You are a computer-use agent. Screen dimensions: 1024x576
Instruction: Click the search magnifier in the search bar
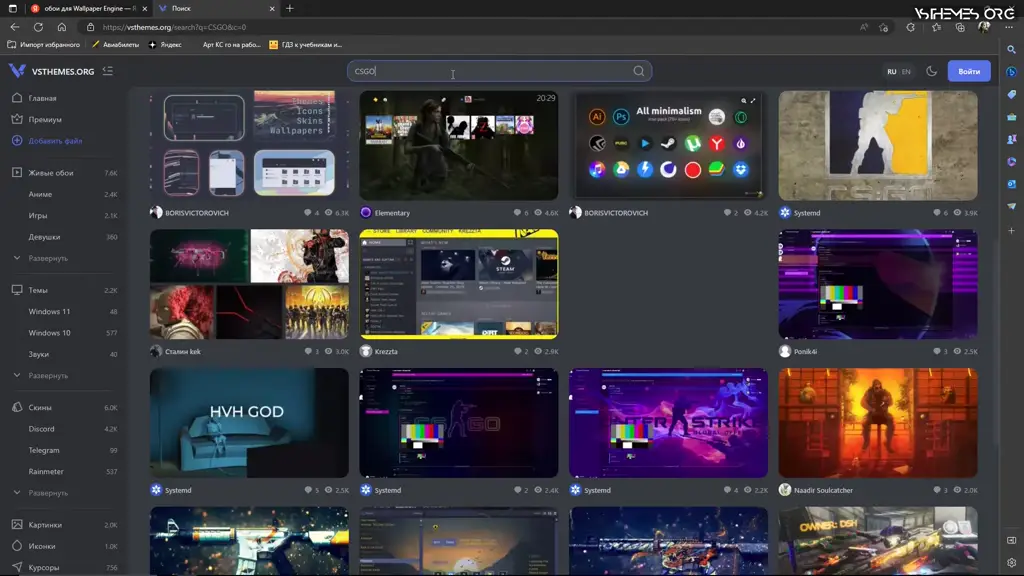point(638,71)
